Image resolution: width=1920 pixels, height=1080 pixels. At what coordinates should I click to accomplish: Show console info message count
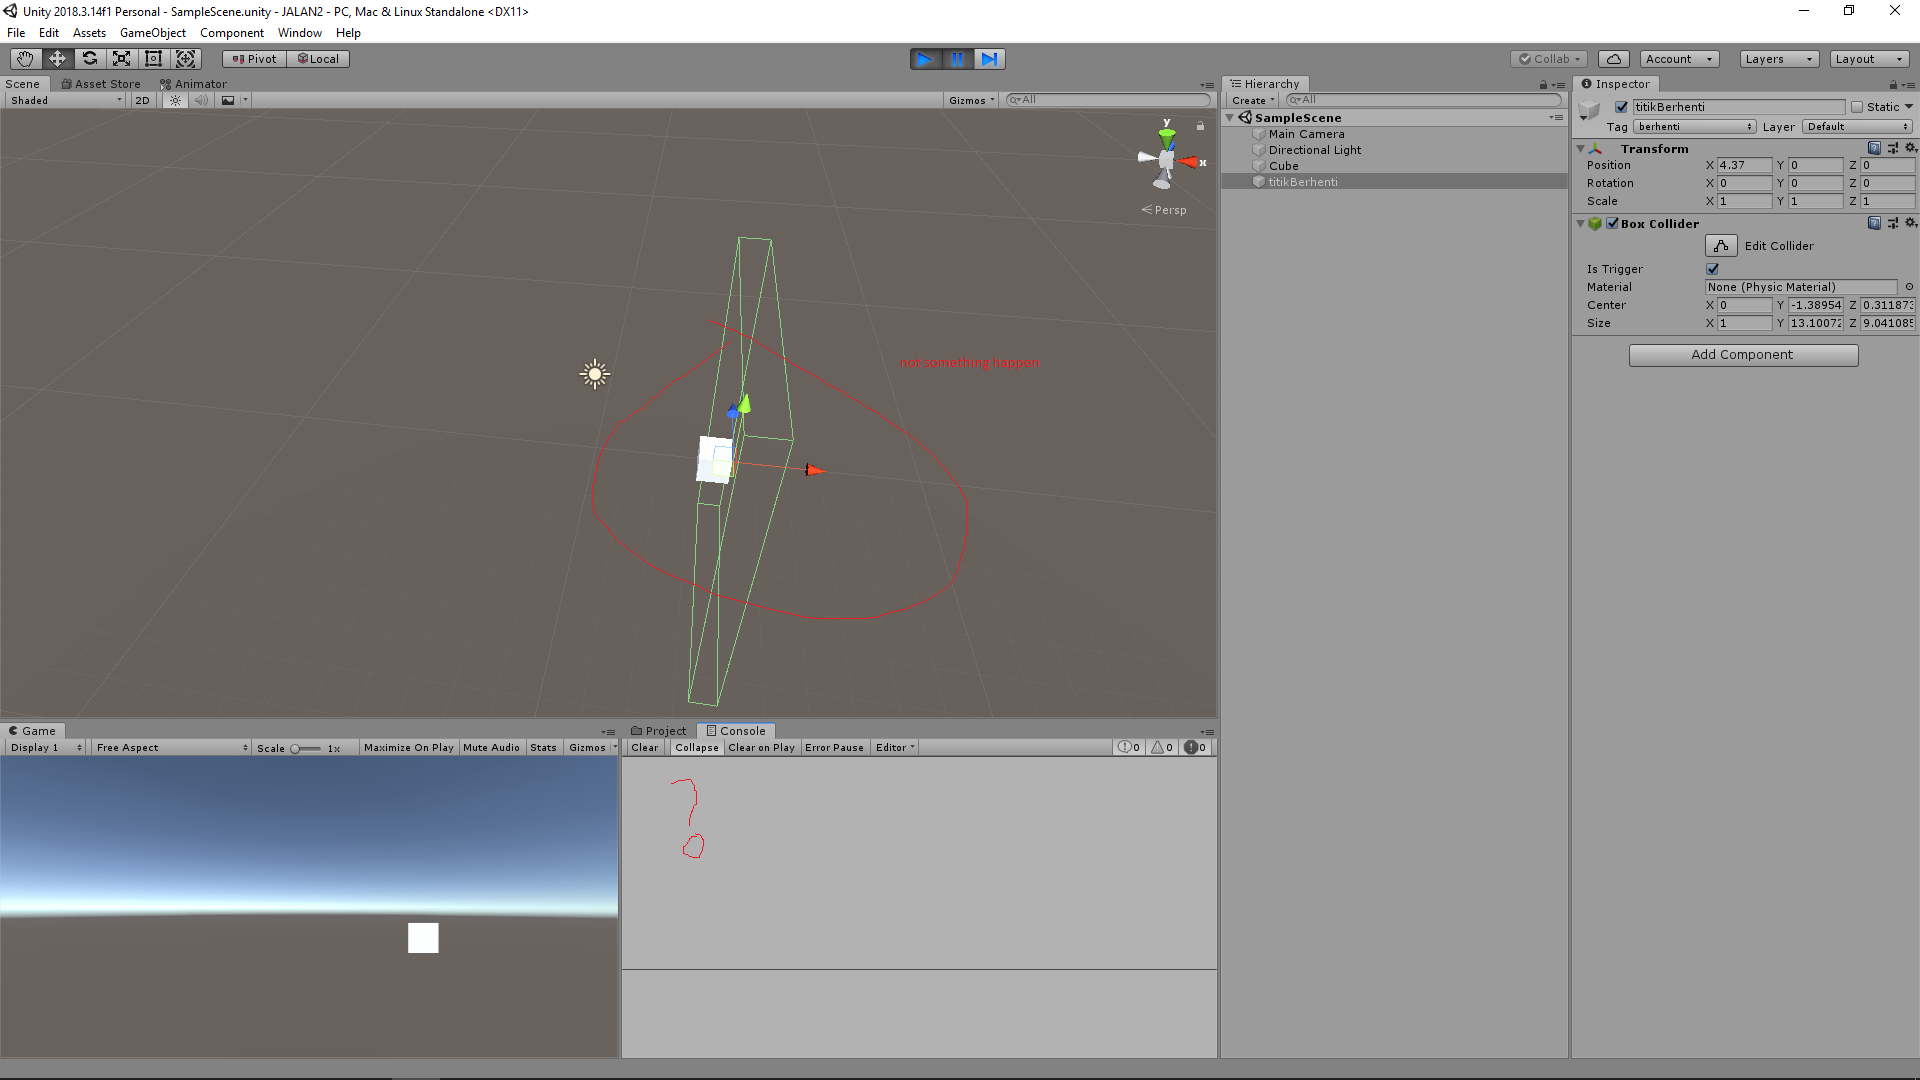coord(1129,747)
